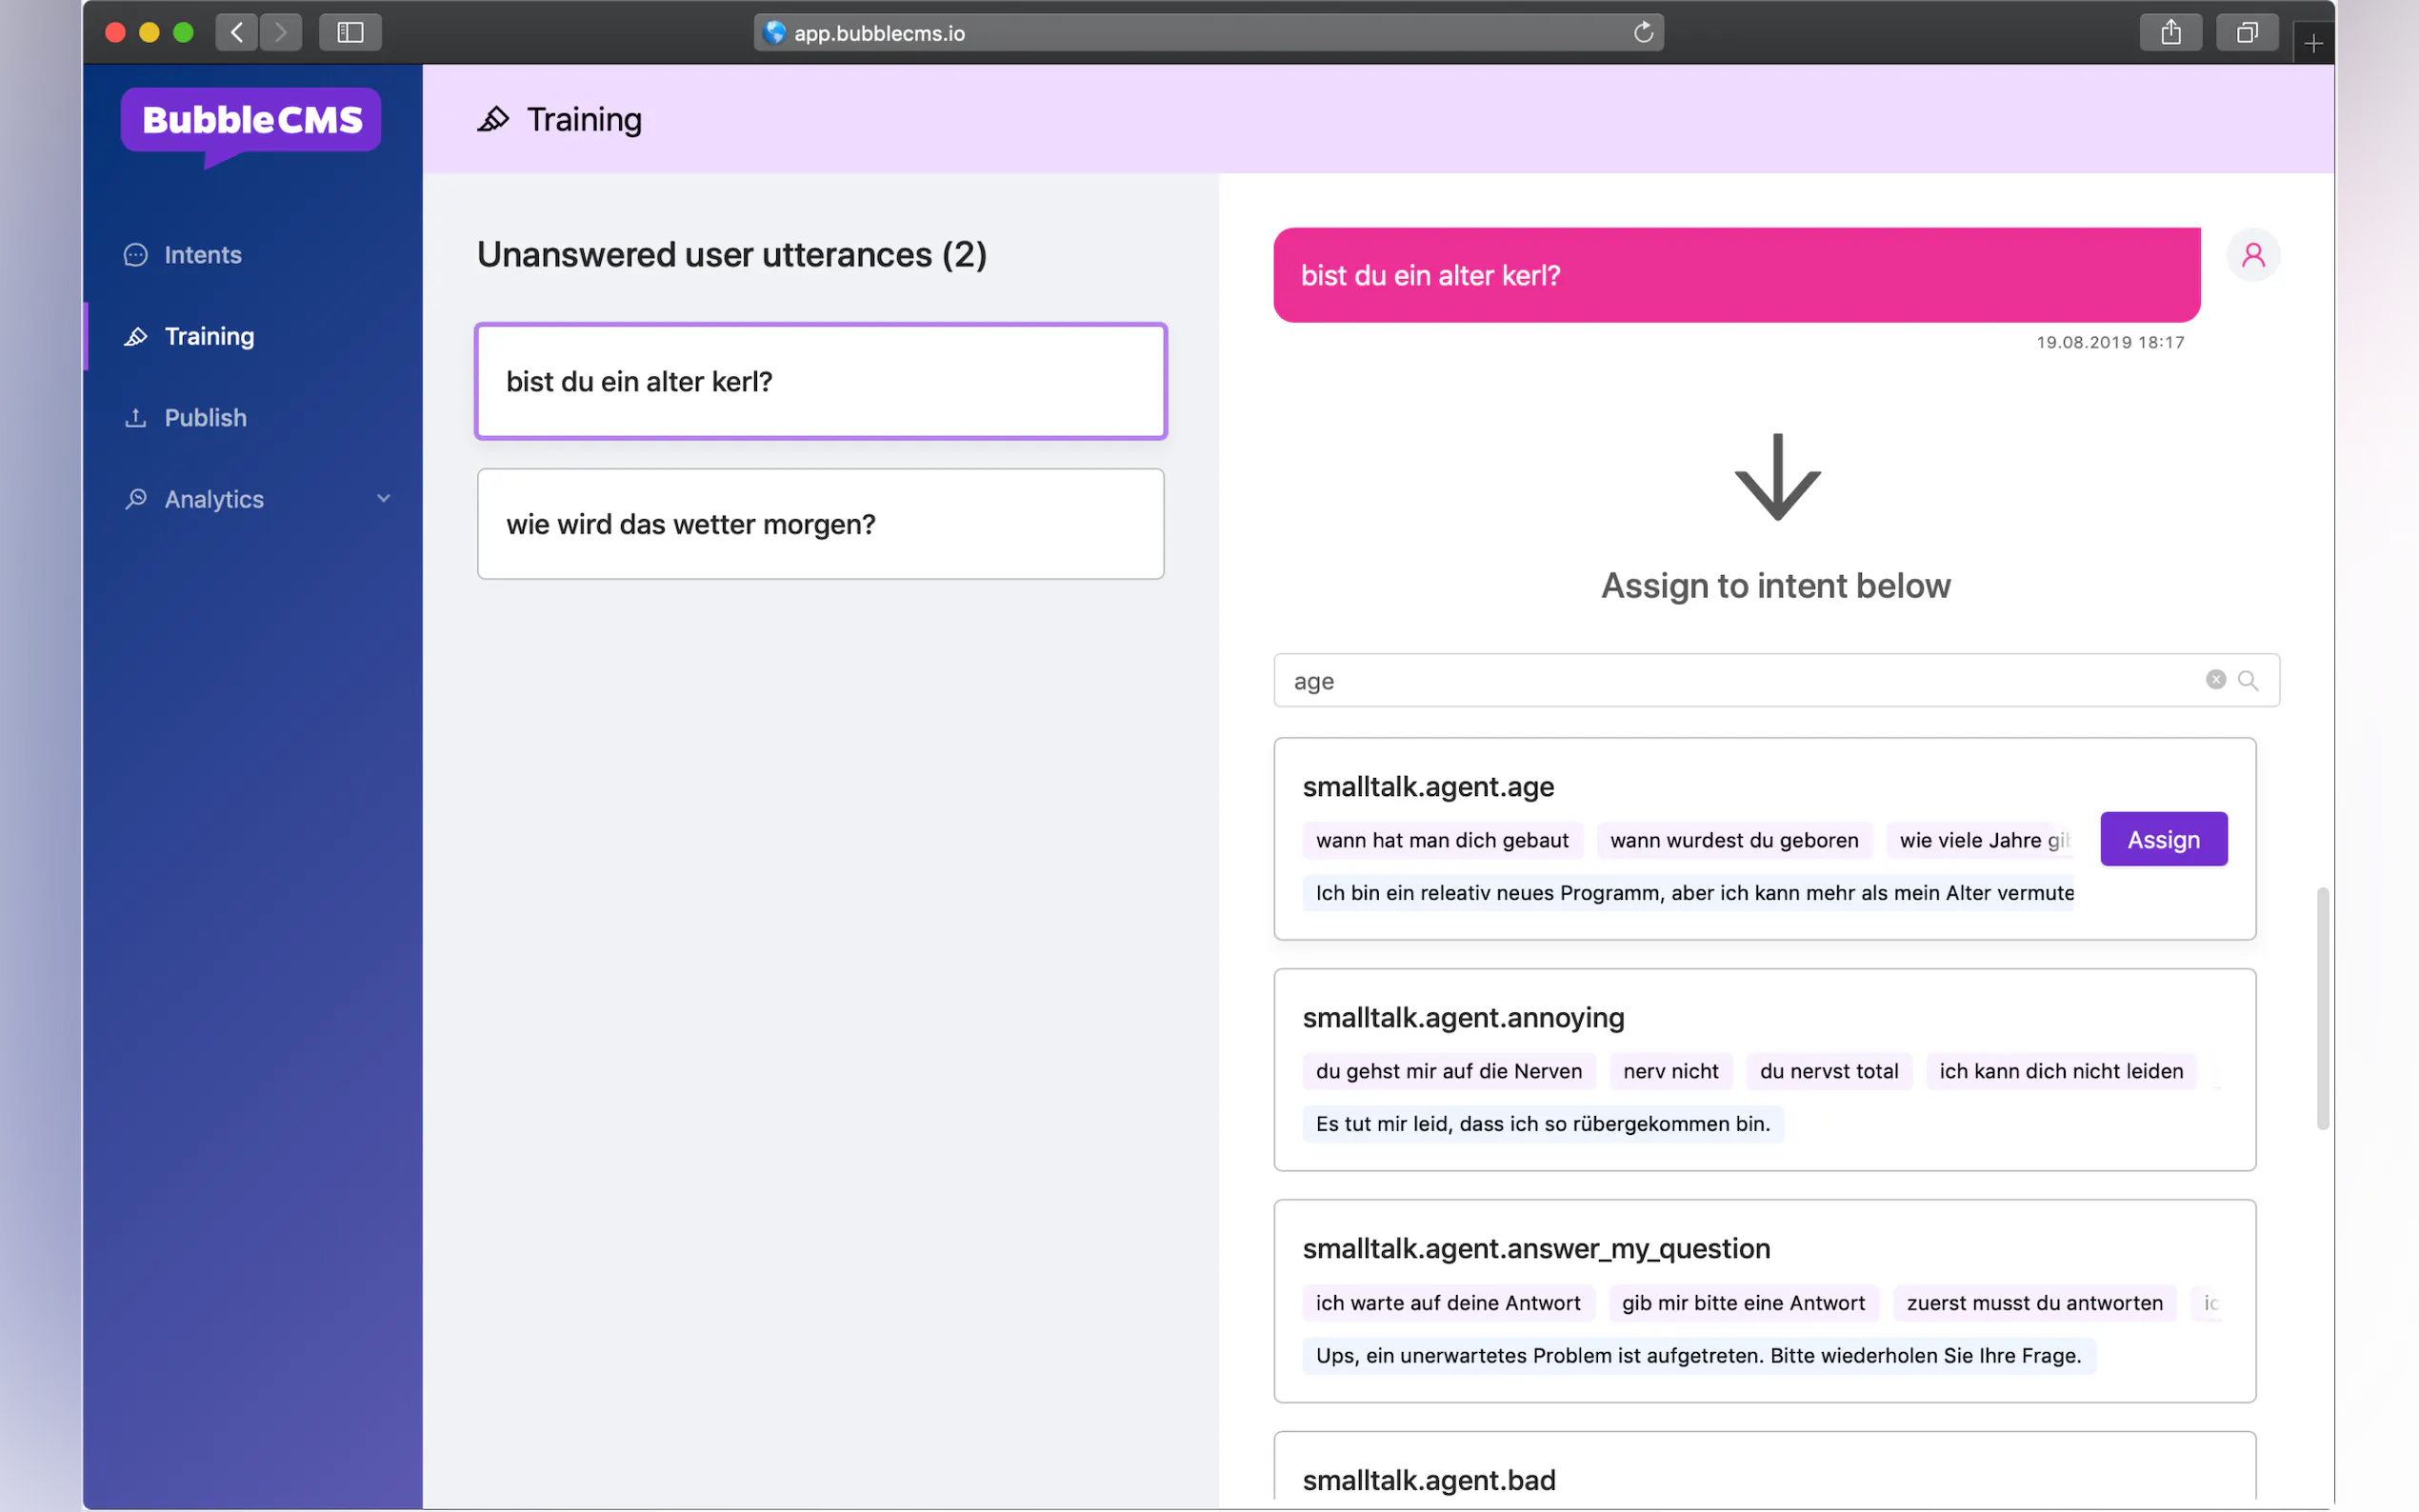This screenshot has width=2419, height=1512.
Task: Click the Safari share icon
Action: point(2170,33)
